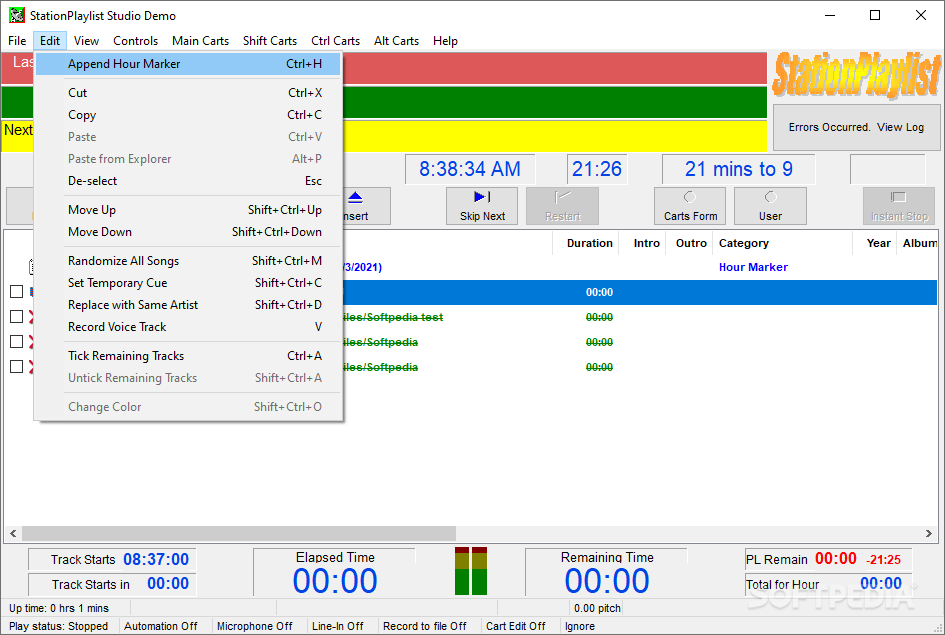The width and height of the screenshot is (945, 635).
Task: Click the 8:38:34 AM clock display
Action: point(469,169)
